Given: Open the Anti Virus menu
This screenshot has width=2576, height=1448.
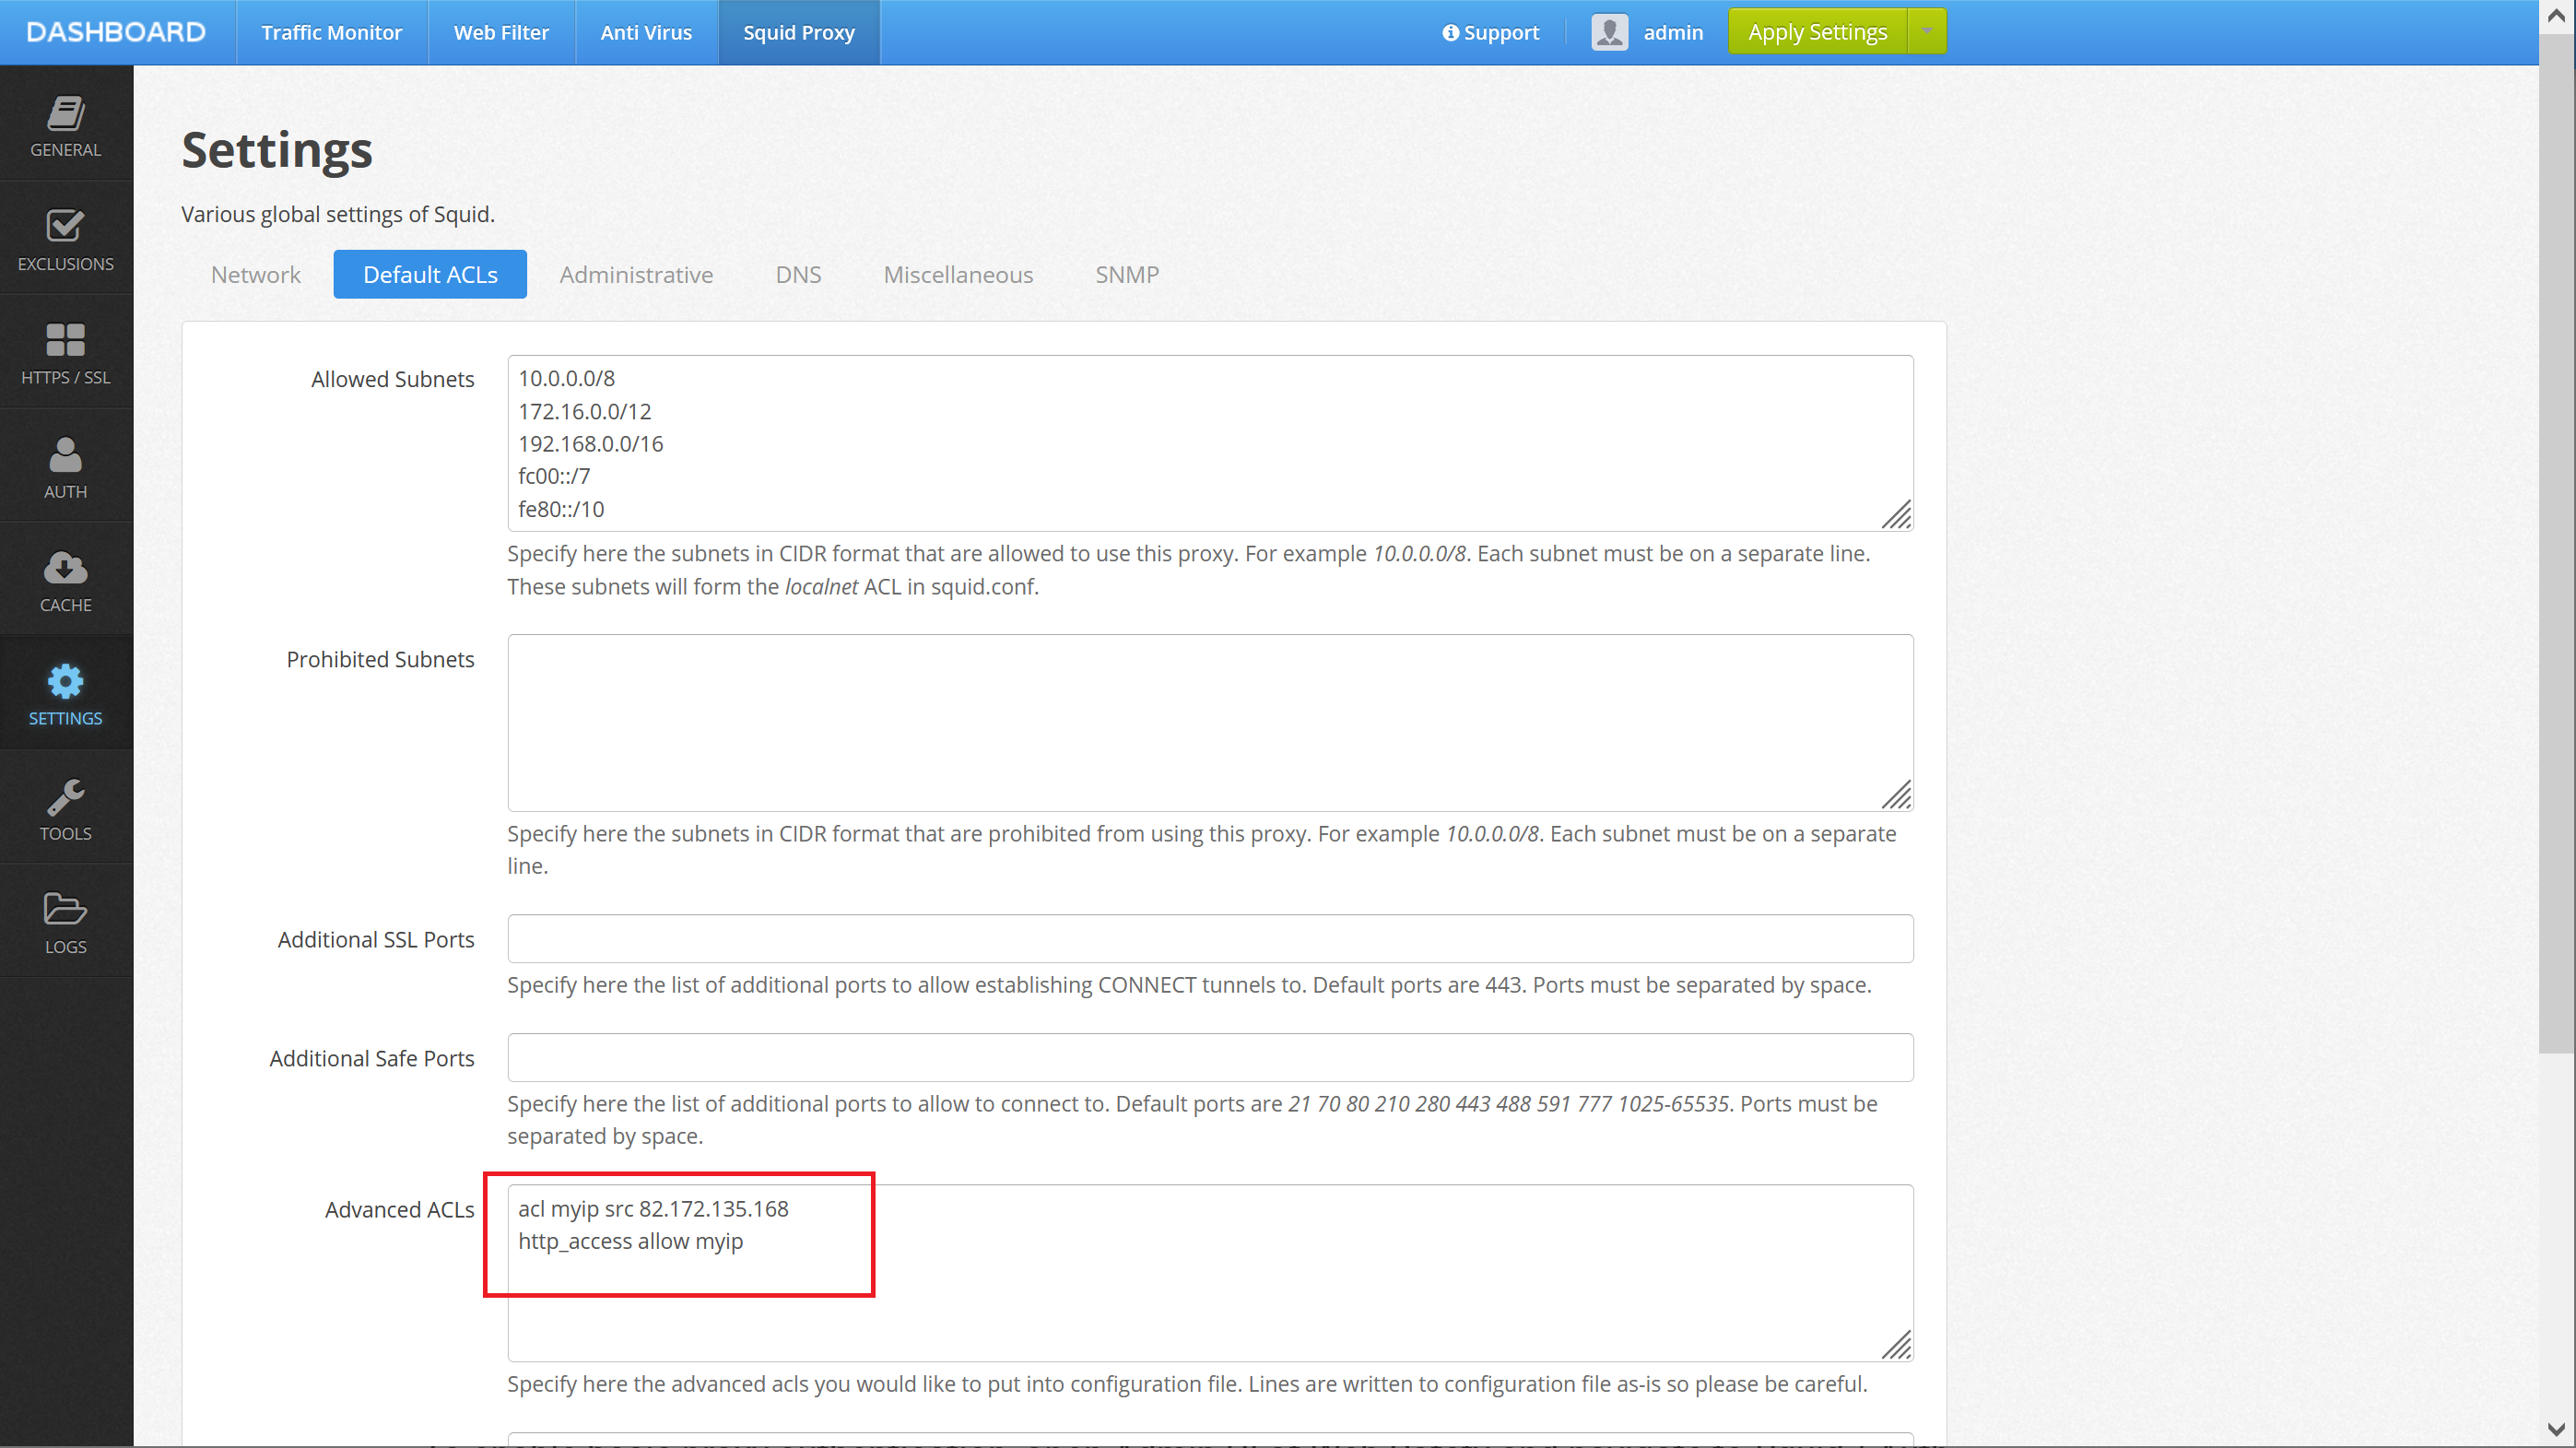Looking at the screenshot, I should [x=646, y=32].
